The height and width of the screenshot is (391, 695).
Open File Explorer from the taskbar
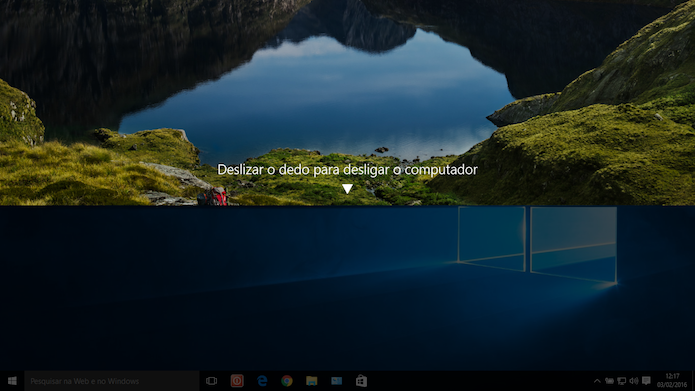click(312, 381)
